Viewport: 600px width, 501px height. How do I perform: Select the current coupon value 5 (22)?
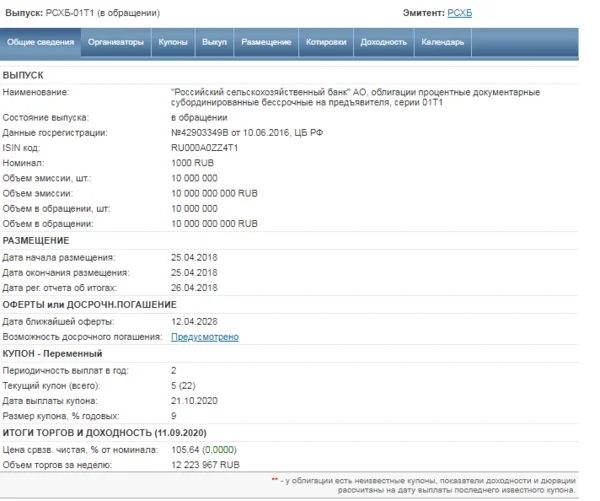click(183, 386)
